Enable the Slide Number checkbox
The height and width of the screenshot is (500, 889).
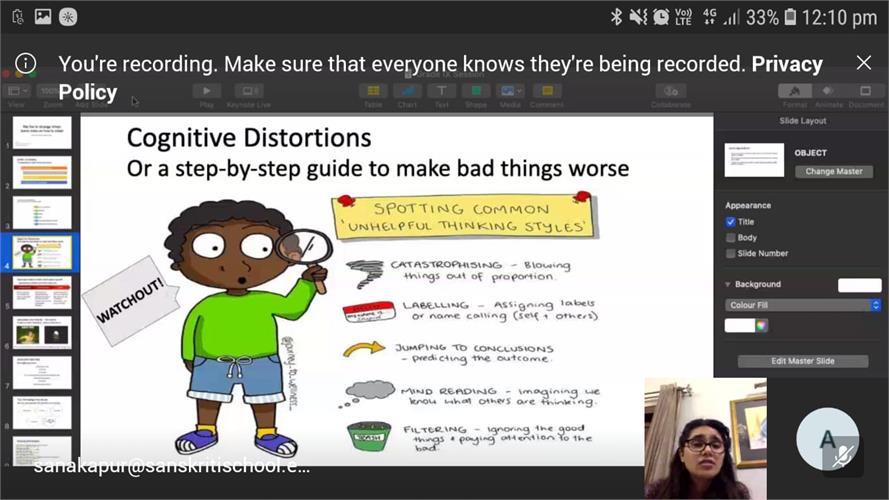tap(730, 253)
